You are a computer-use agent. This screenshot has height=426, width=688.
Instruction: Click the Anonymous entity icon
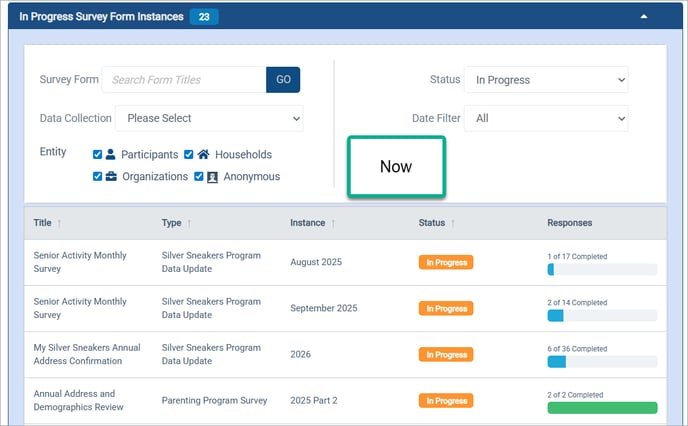(x=212, y=177)
